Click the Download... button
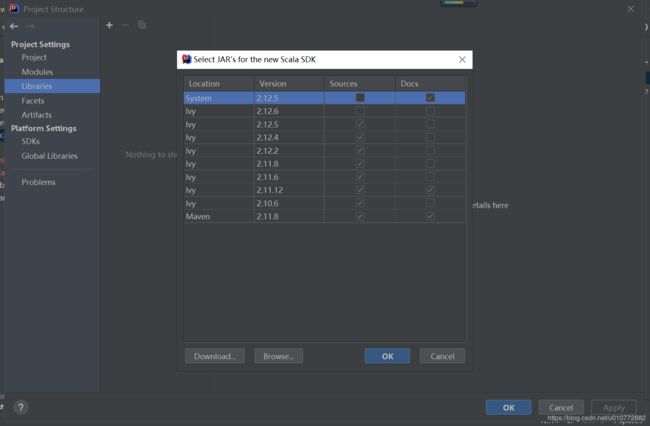The width and height of the screenshot is (650, 426). click(x=215, y=356)
